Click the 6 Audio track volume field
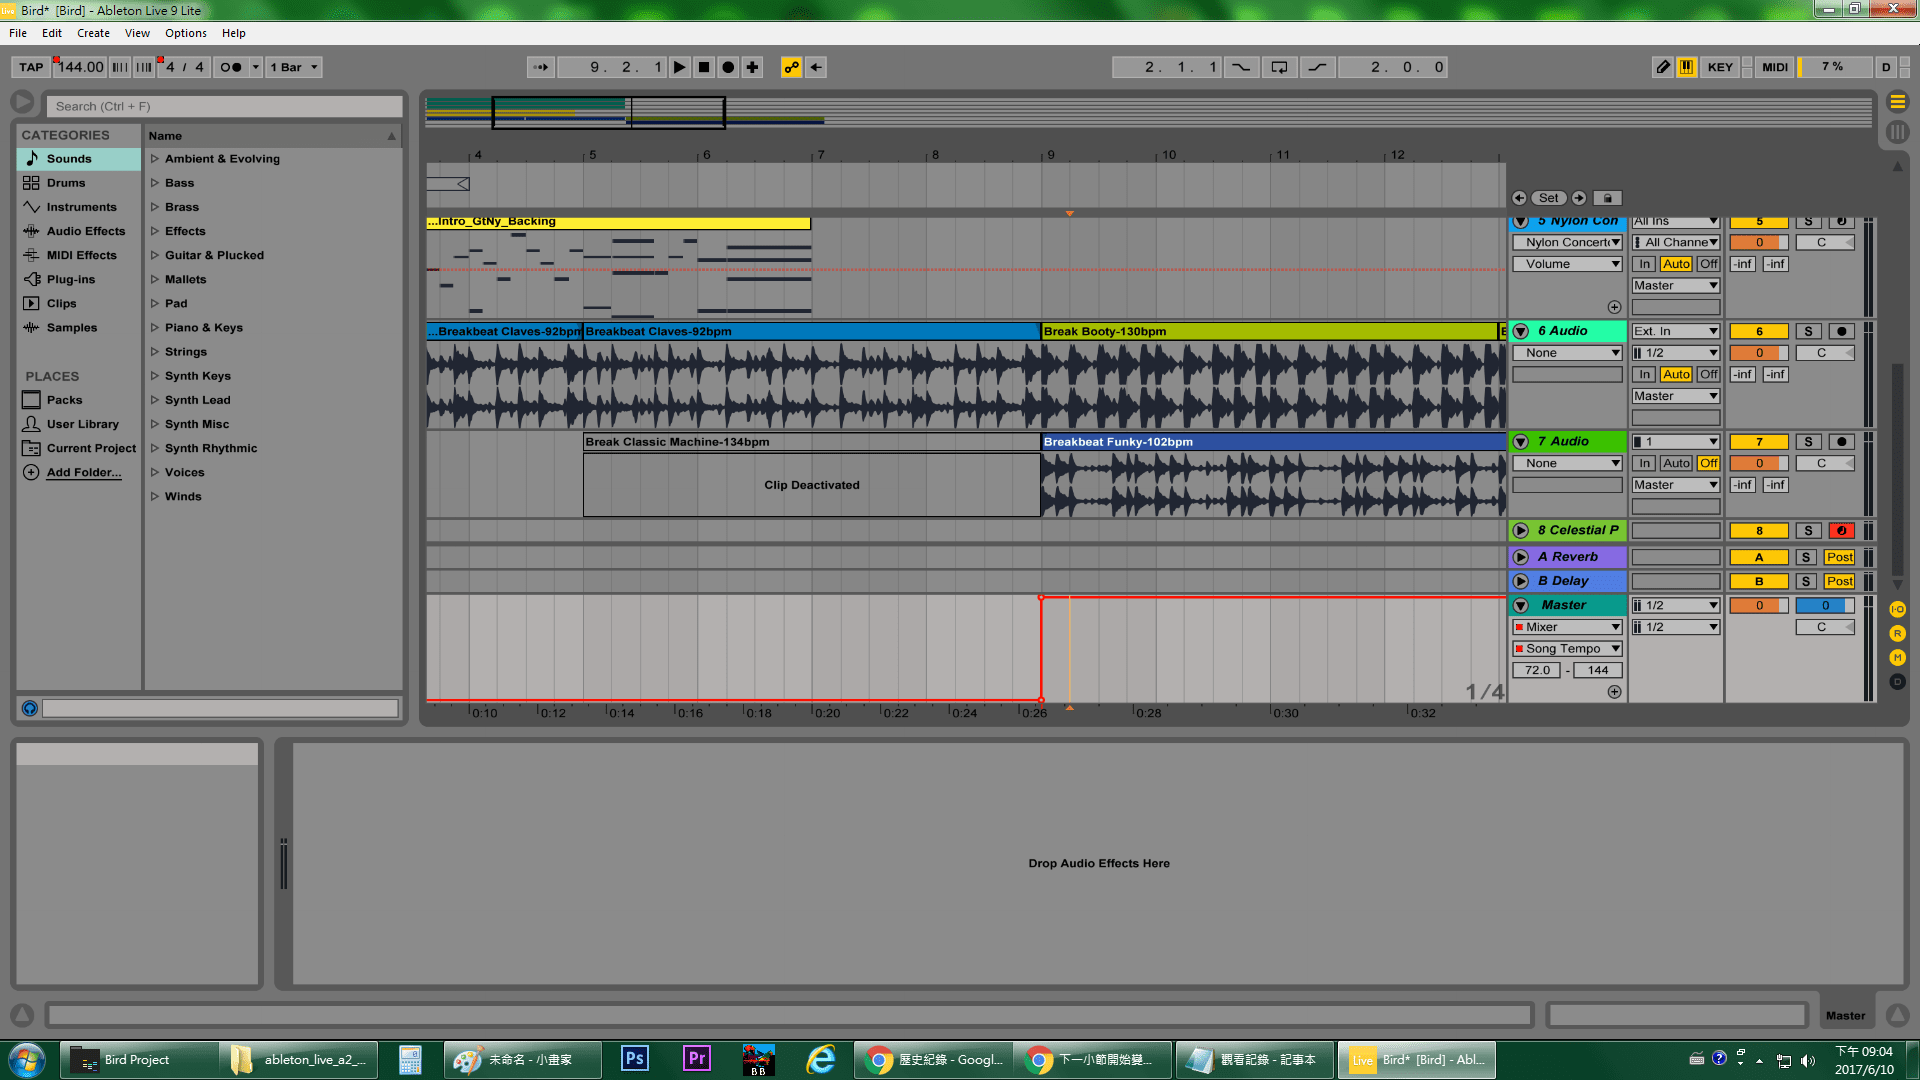 click(x=1759, y=353)
